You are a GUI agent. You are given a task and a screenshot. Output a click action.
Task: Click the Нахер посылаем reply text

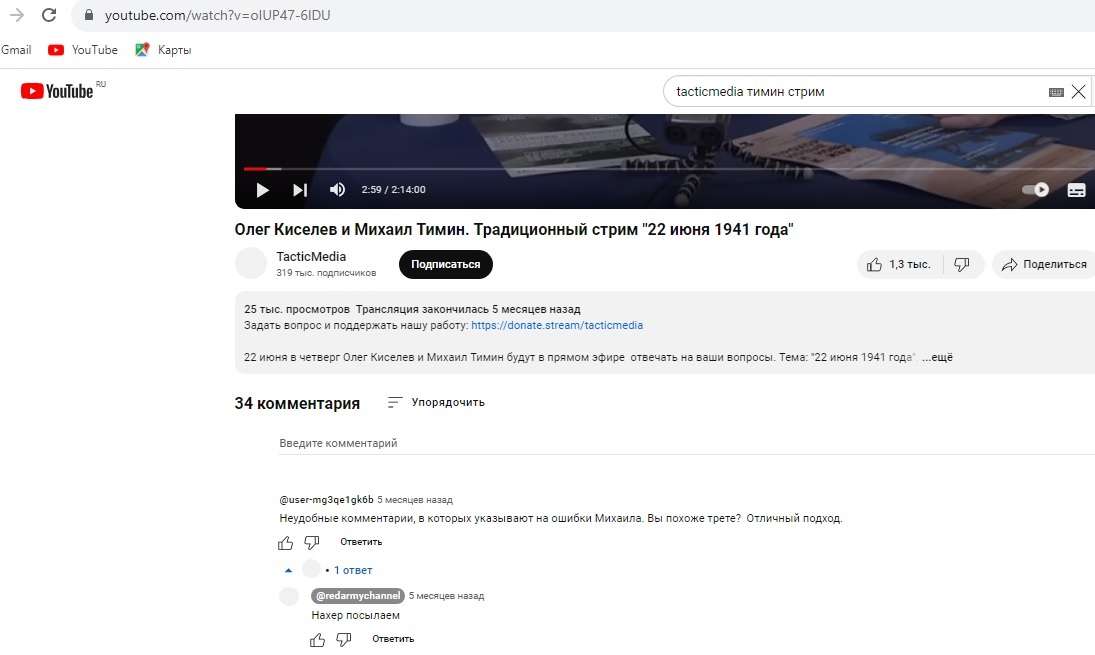pos(355,615)
